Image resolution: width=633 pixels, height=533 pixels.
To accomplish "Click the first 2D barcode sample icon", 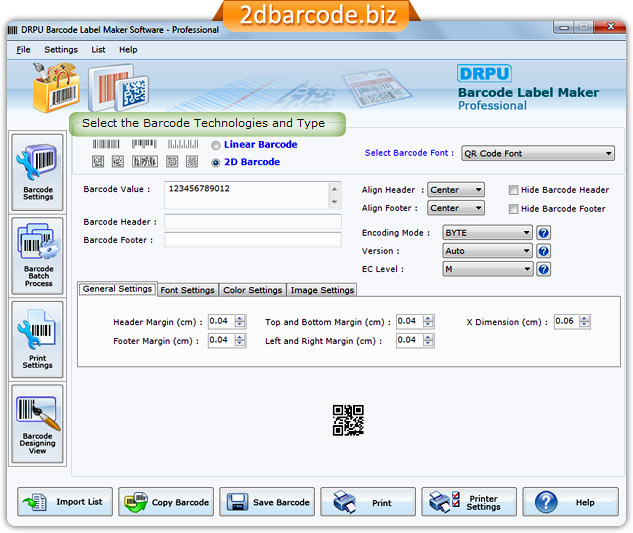I will point(98,162).
